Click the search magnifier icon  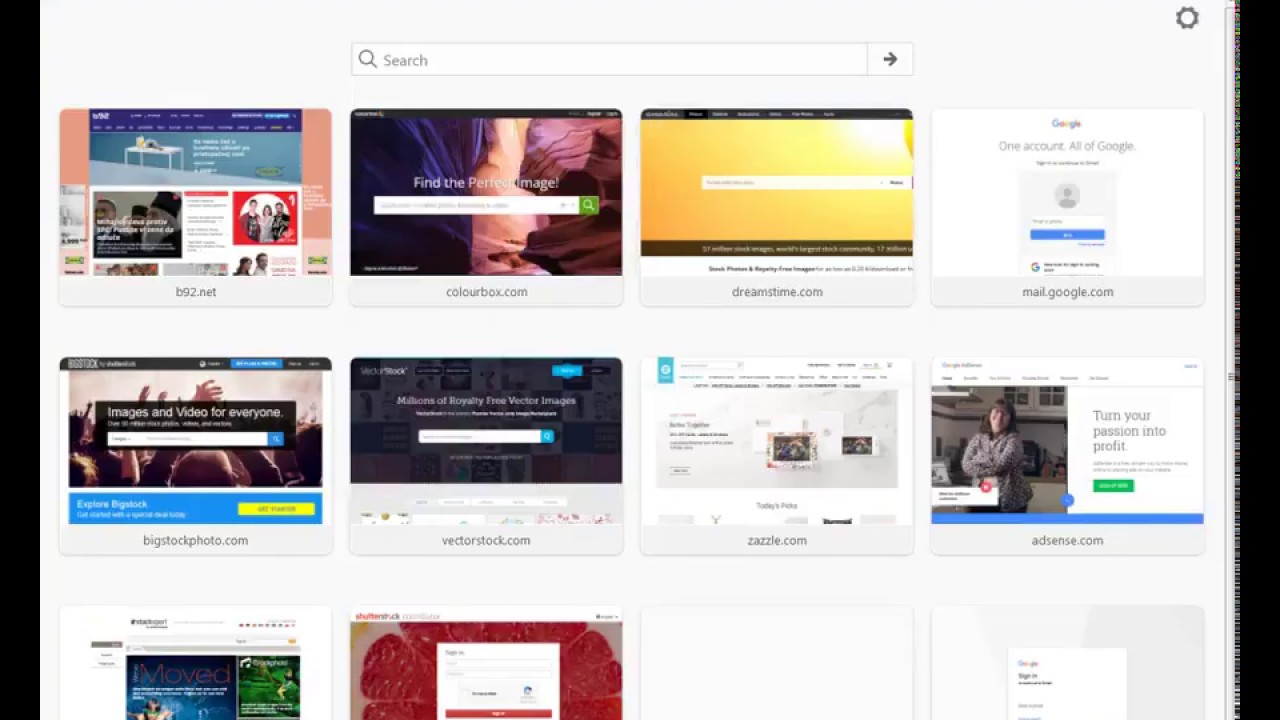[x=368, y=60]
